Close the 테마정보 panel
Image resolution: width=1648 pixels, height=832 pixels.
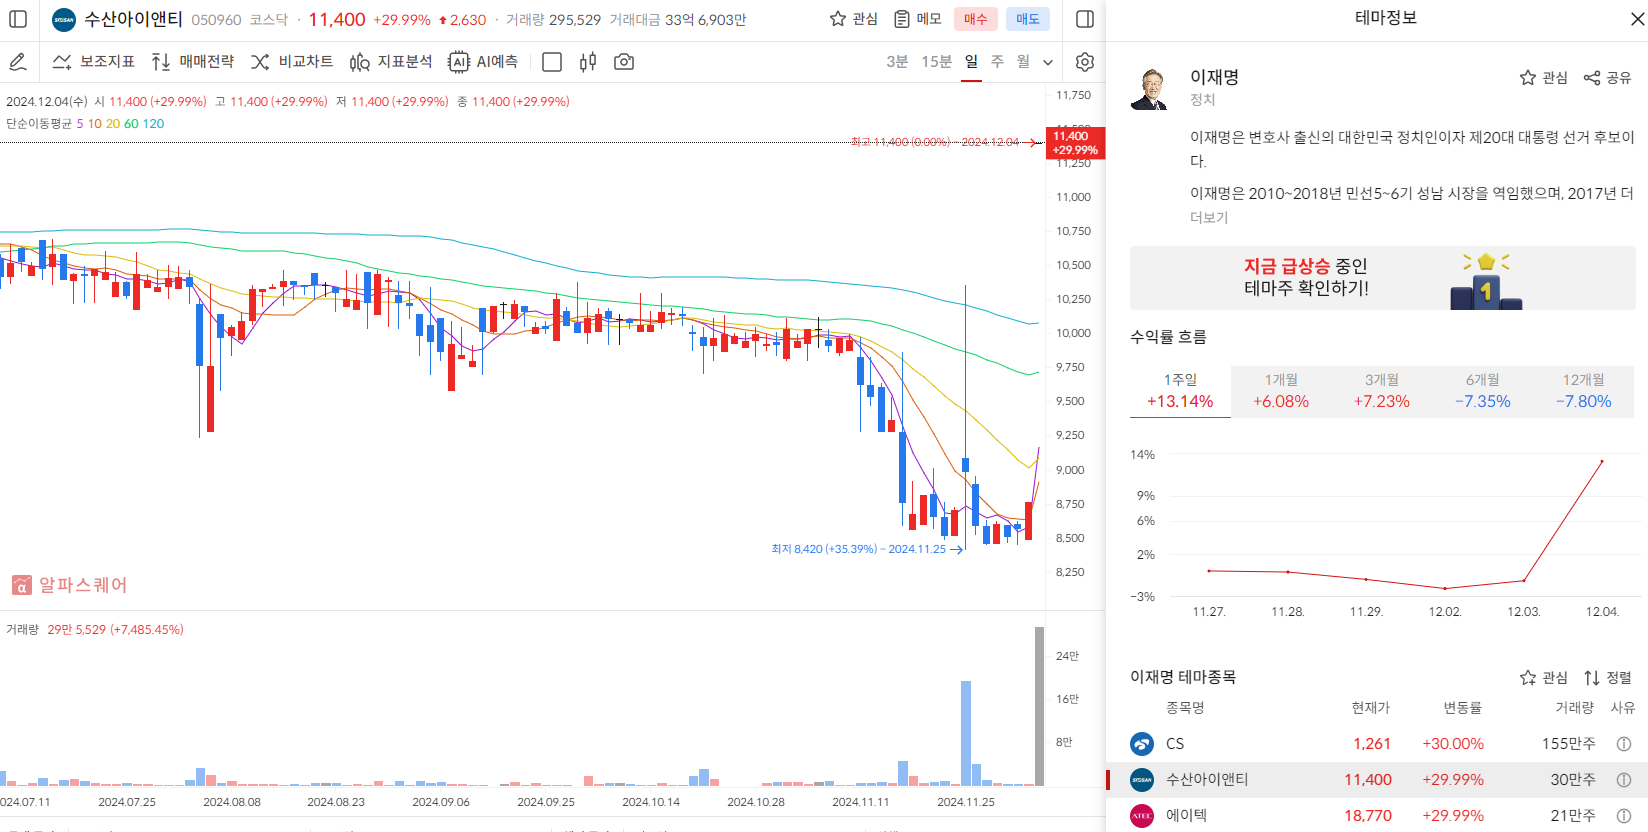(1638, 19)
